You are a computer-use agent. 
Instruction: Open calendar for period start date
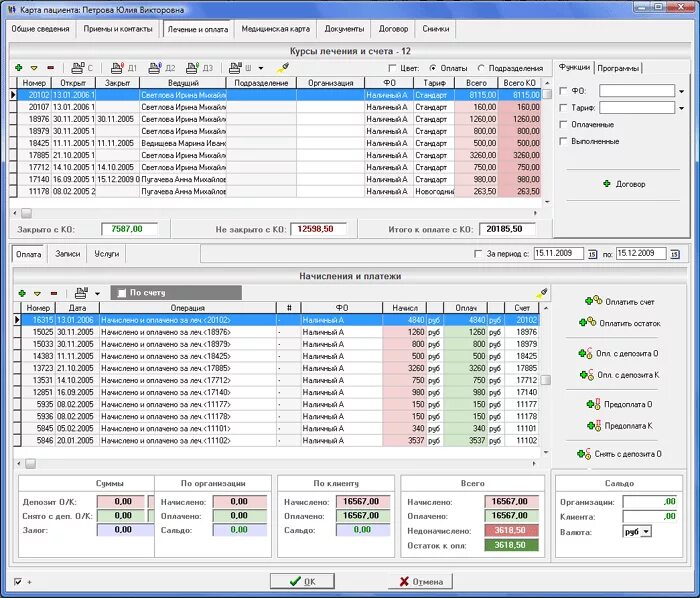(592, 254)
